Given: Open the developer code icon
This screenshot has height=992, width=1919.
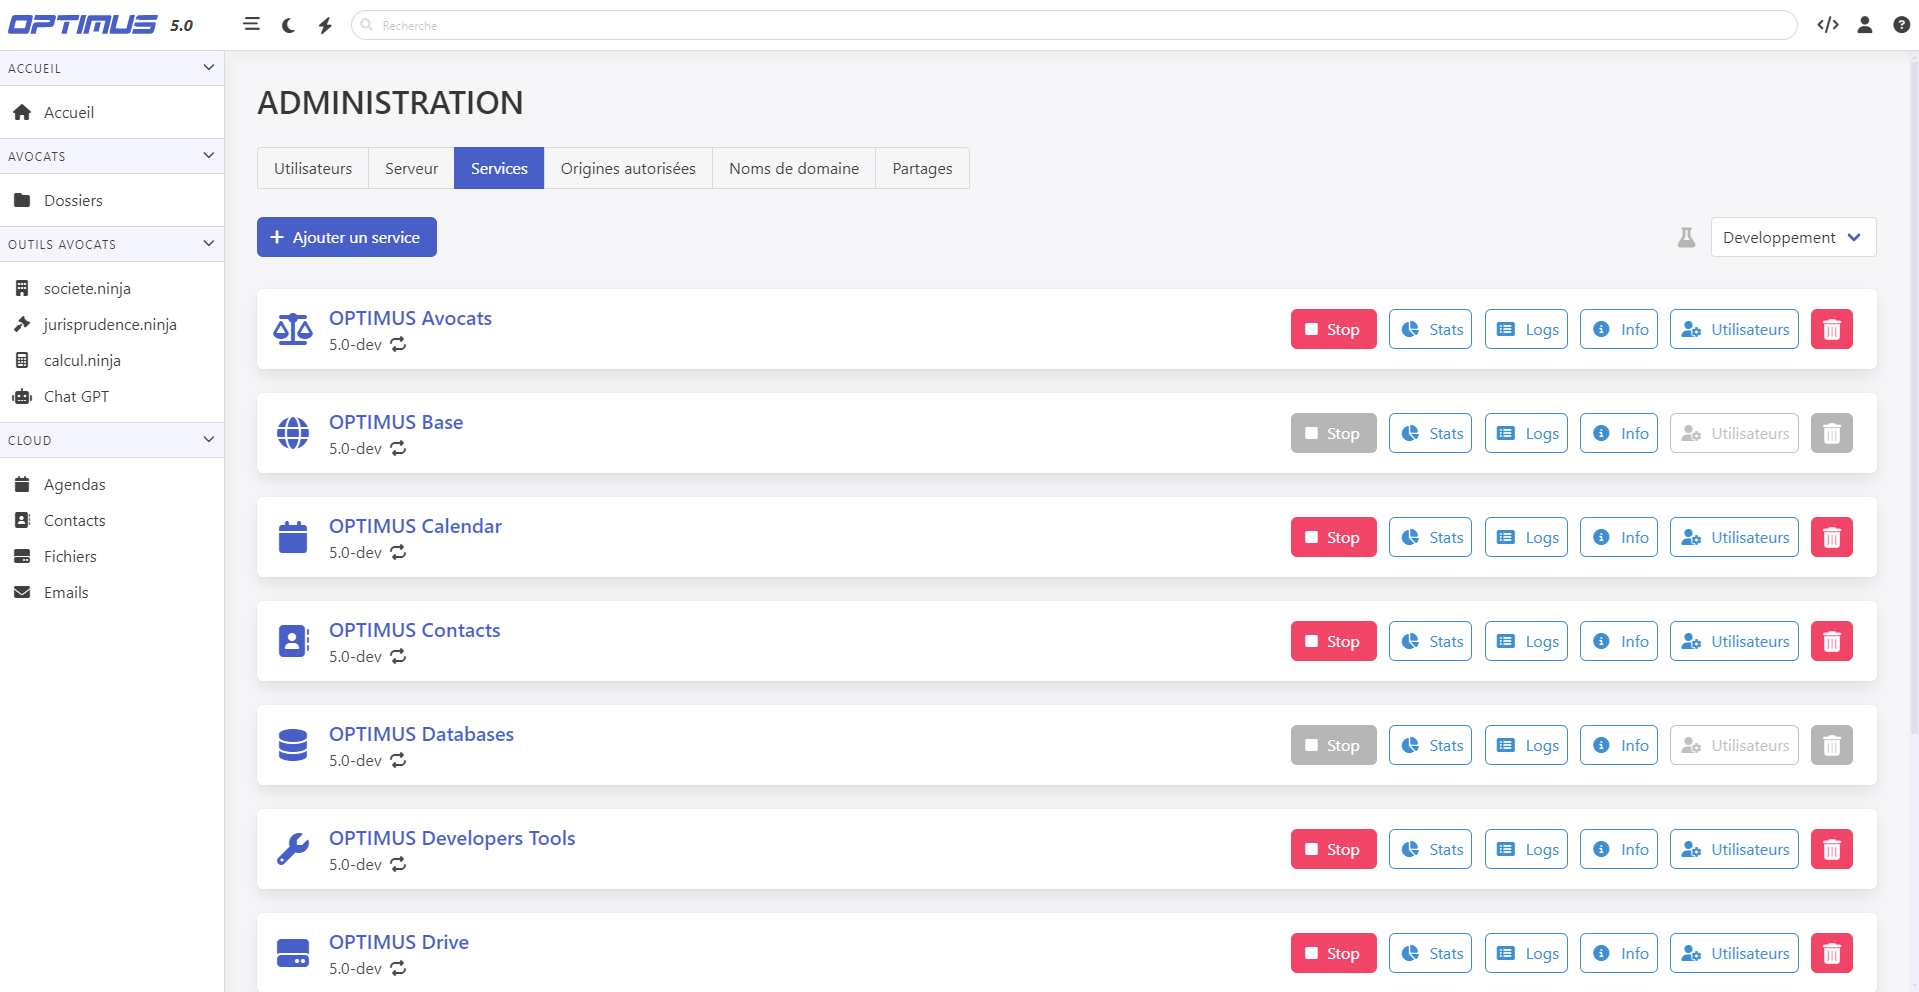Looking at the screenshot, I should click(1828, 25).
